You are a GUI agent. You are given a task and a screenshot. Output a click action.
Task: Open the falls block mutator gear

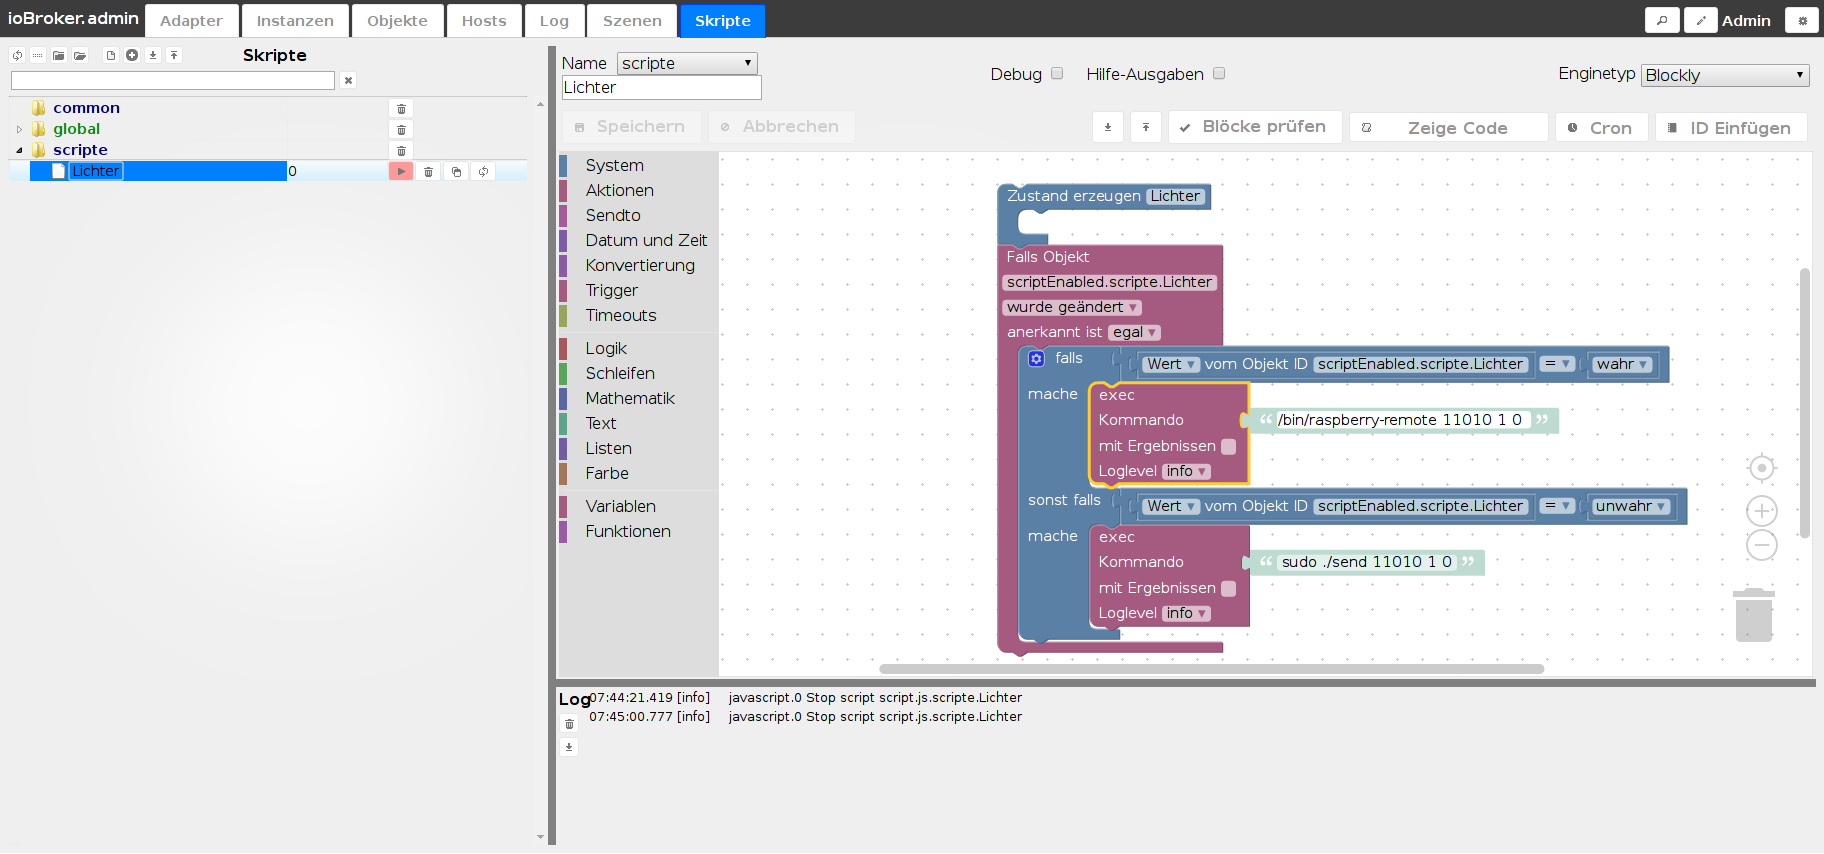point(1037,359)
